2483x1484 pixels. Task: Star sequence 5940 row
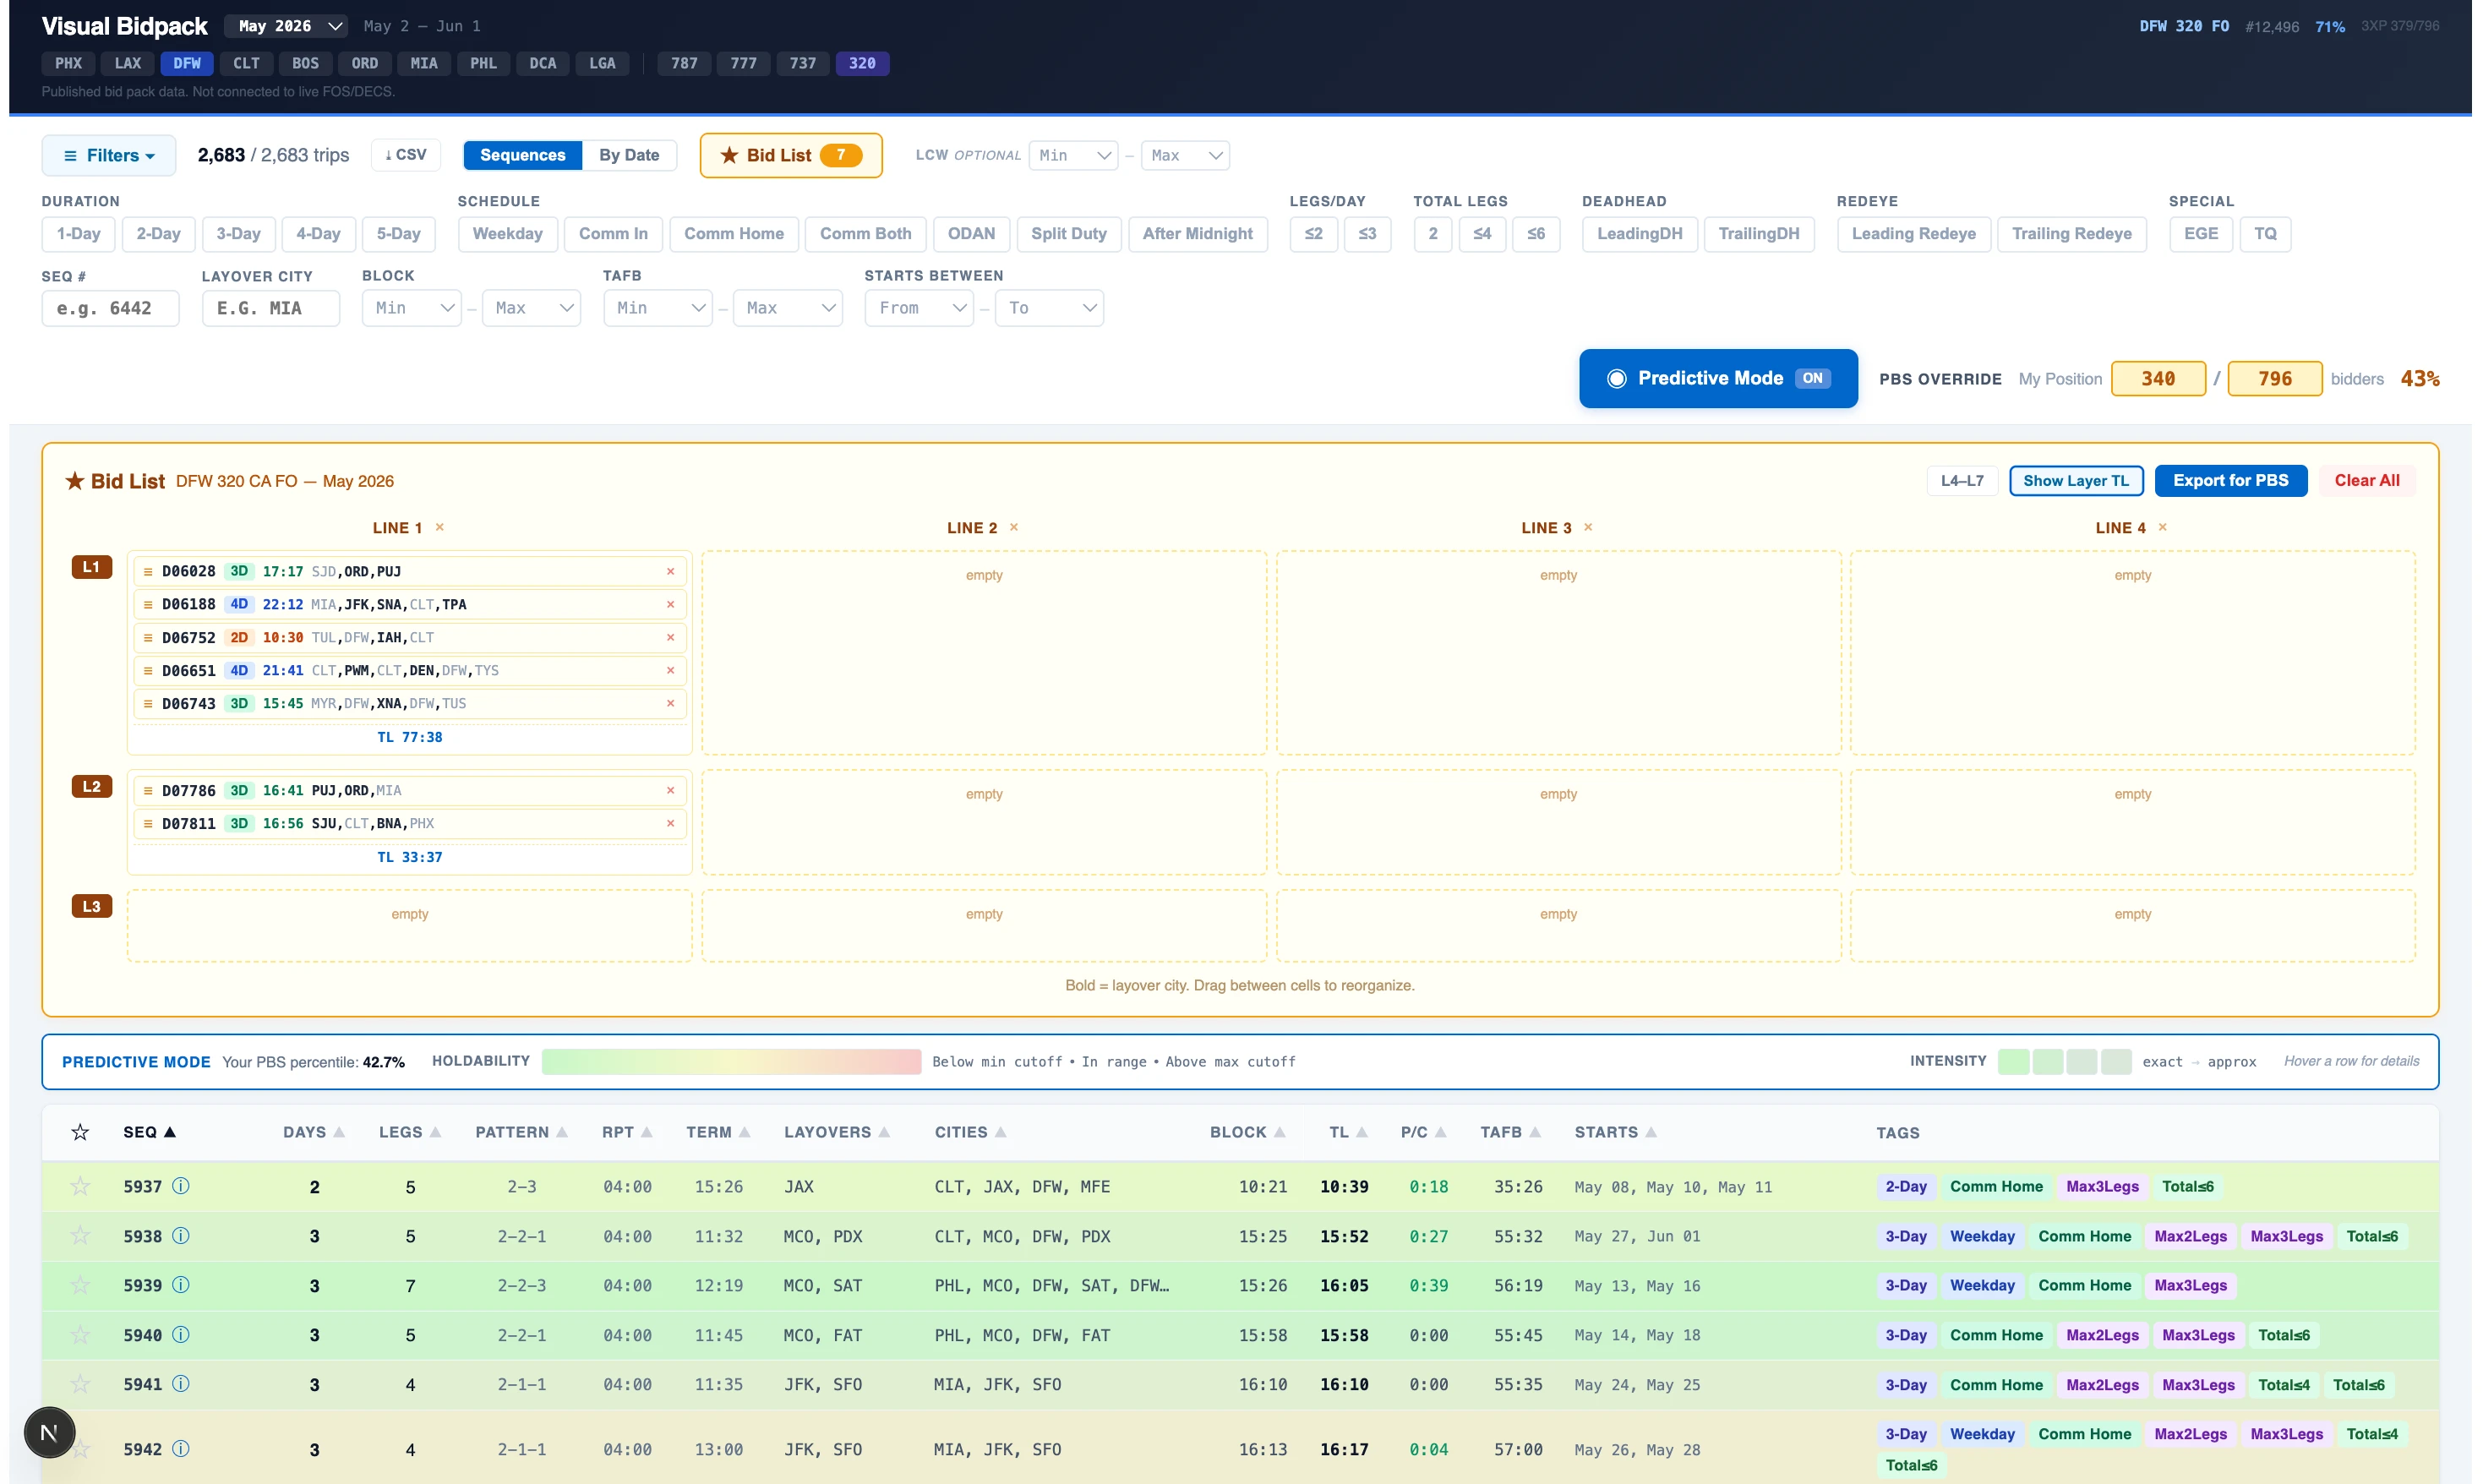pos(80,1335)
